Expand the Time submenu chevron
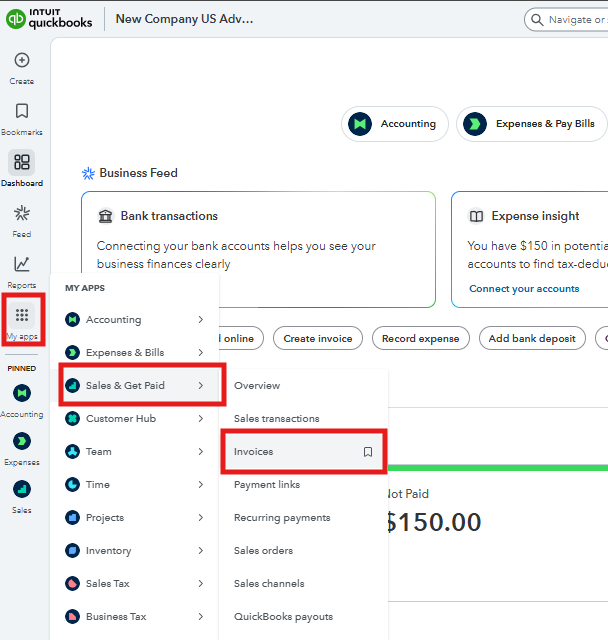This screenshot has width=608, height=640. [x=201, y=484]
